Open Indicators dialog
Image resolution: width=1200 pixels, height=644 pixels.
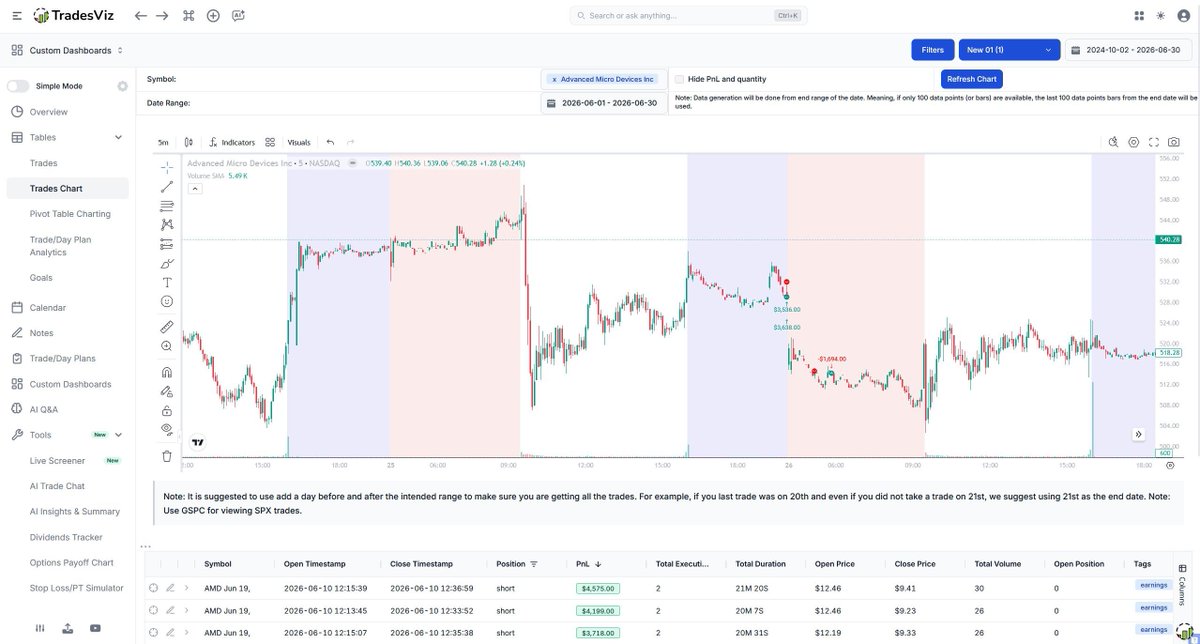pyautogui.click(x=232, y=142)
